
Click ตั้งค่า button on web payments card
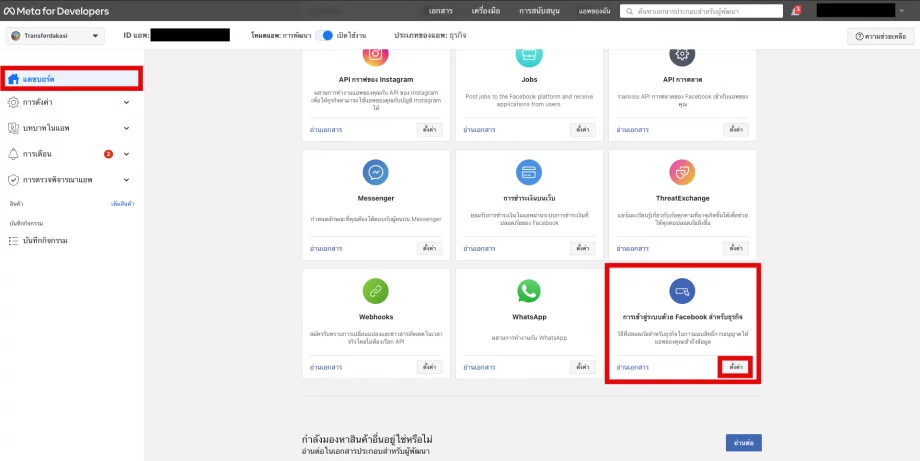[x=583, y=248]
